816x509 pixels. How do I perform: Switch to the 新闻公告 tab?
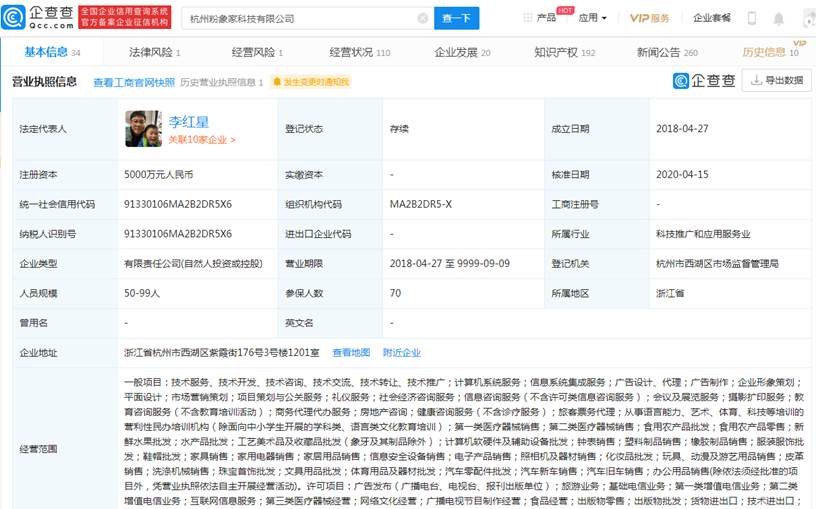tap(667, 52)
